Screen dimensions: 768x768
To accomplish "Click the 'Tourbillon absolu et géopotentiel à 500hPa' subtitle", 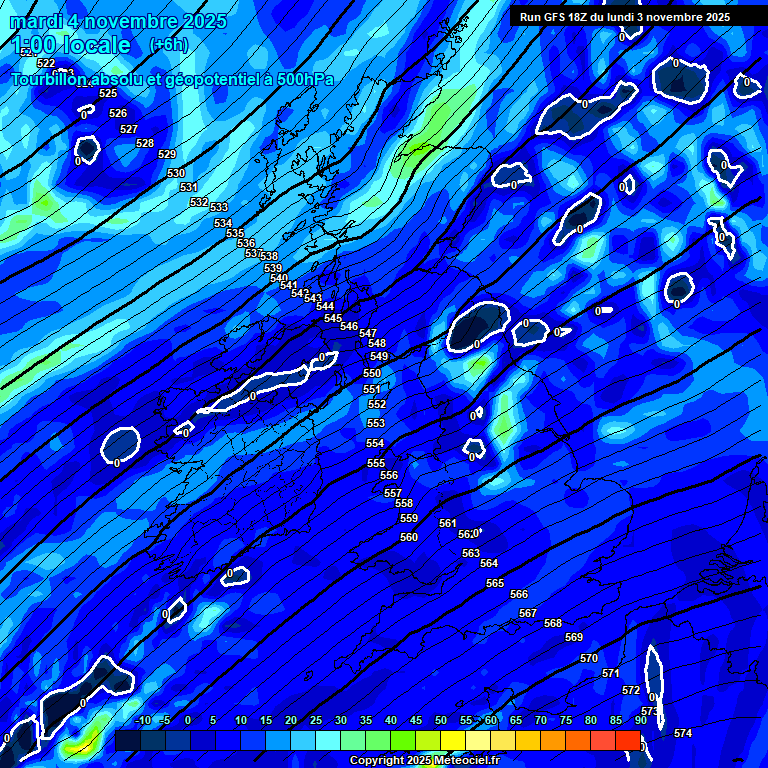I will [x=173, y=79].
